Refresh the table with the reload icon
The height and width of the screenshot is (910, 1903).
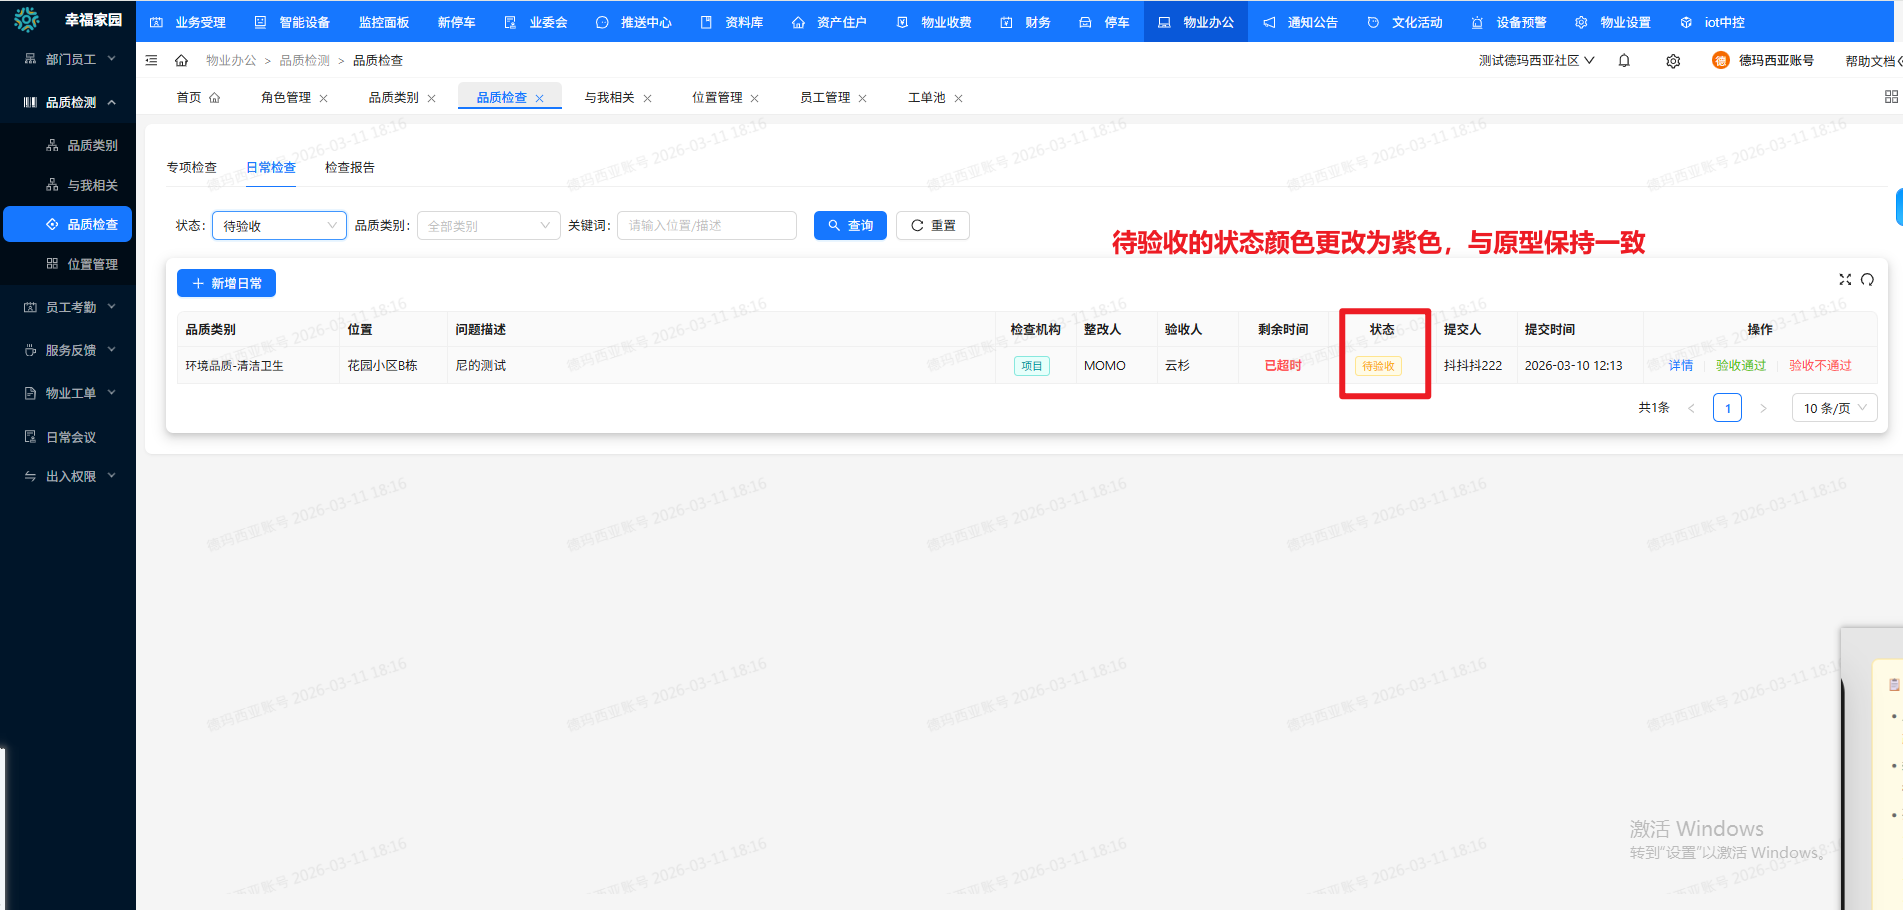(x=1867, y=280)
